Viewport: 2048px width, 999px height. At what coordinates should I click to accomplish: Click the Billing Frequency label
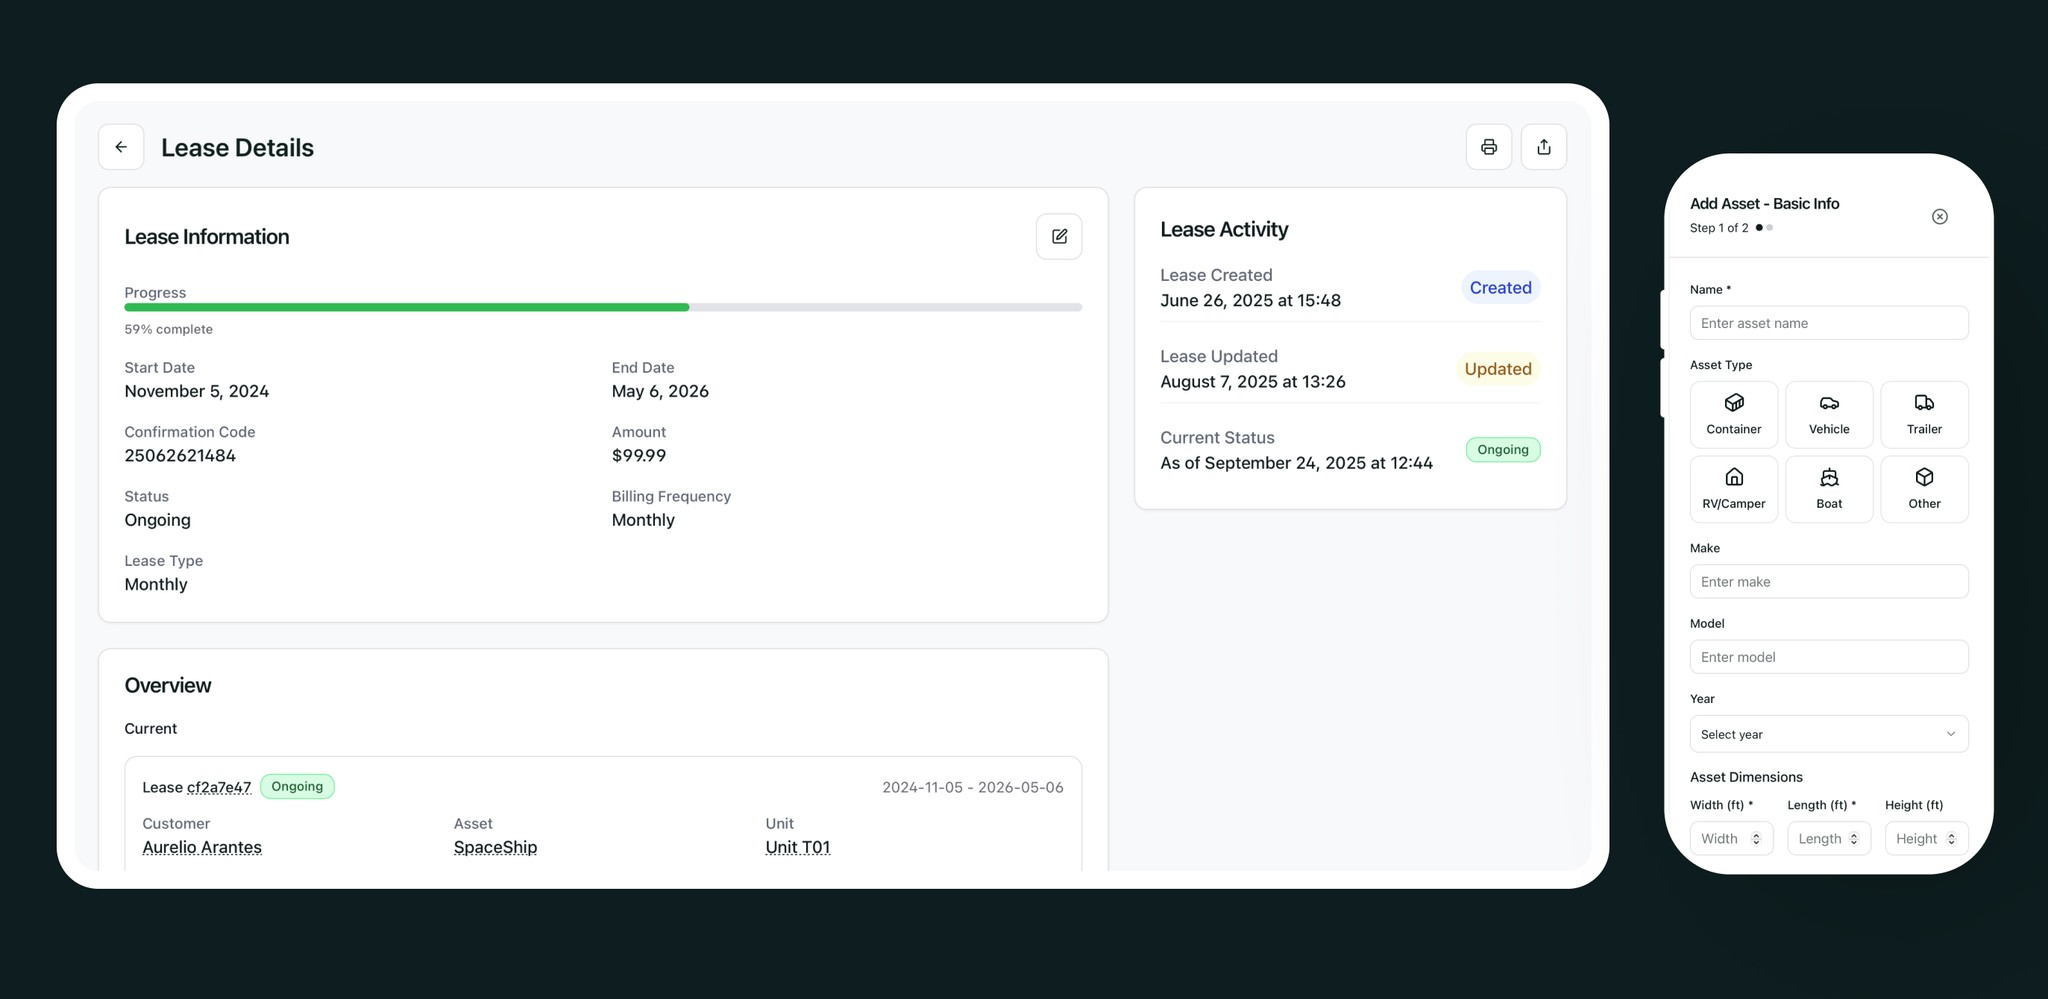[x=671, y=496]
